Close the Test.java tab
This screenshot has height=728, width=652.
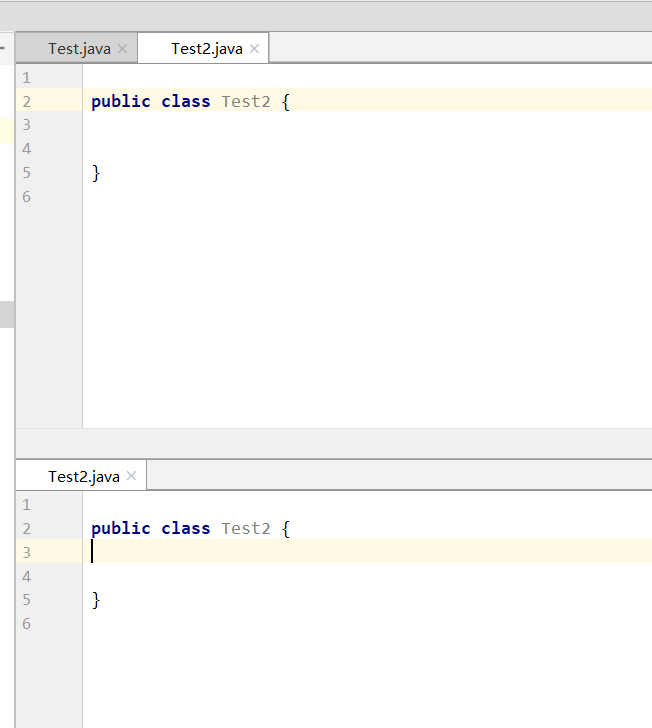click(122, 49)
